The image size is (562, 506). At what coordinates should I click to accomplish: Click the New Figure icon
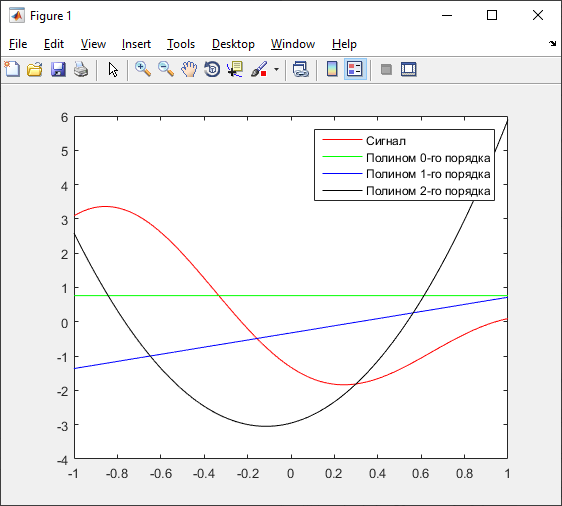pyautogui.click(x=12, y=69)
